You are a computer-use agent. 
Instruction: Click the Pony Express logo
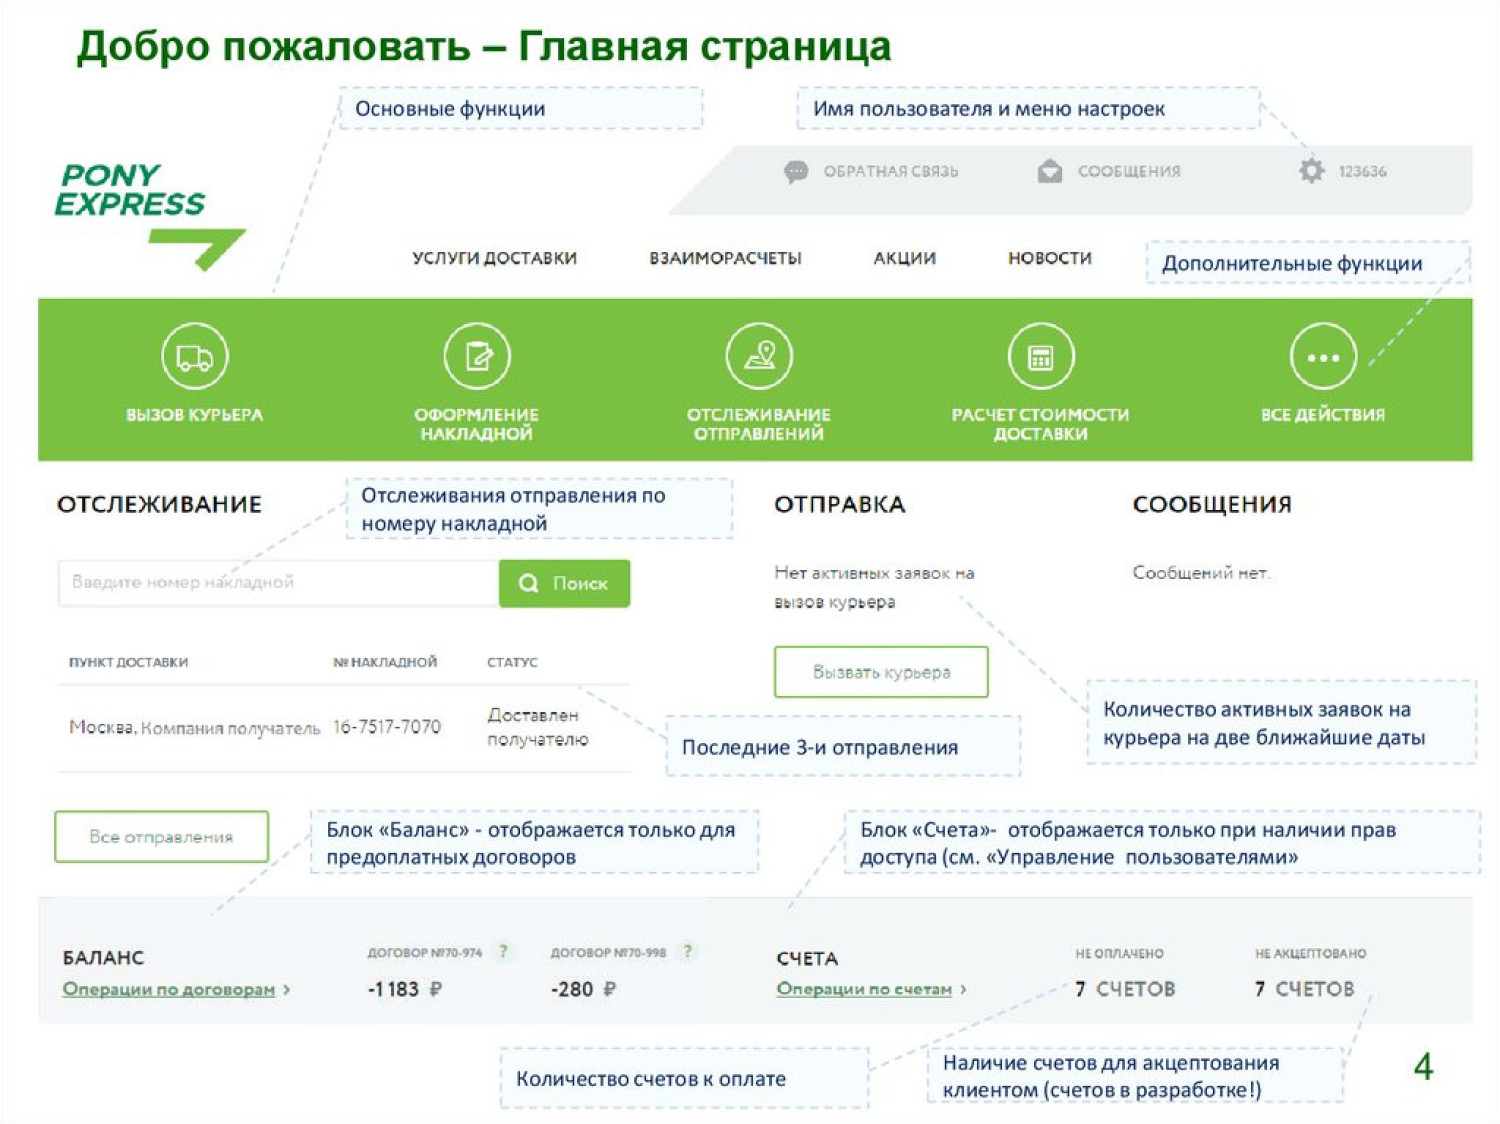click(x=140, y=212)
